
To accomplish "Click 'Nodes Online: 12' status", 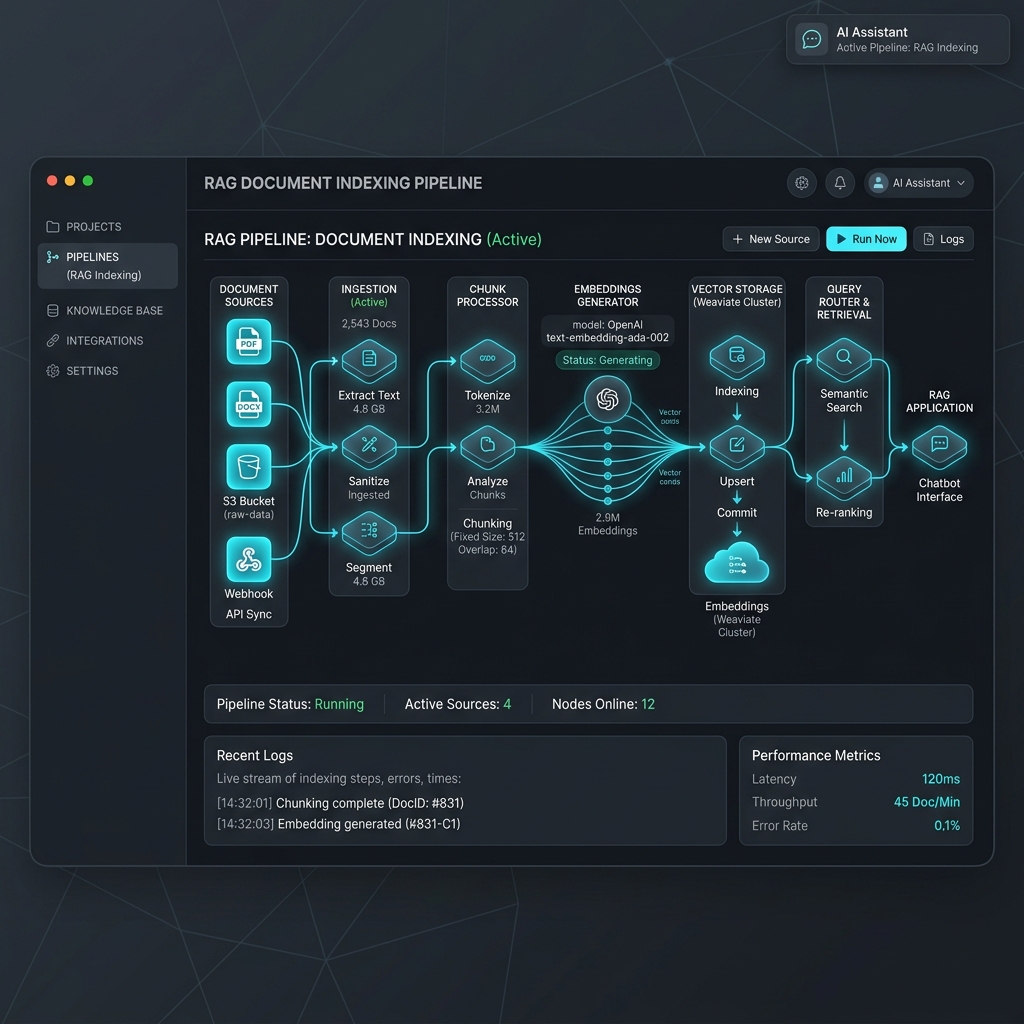I will tap(603, 704).
